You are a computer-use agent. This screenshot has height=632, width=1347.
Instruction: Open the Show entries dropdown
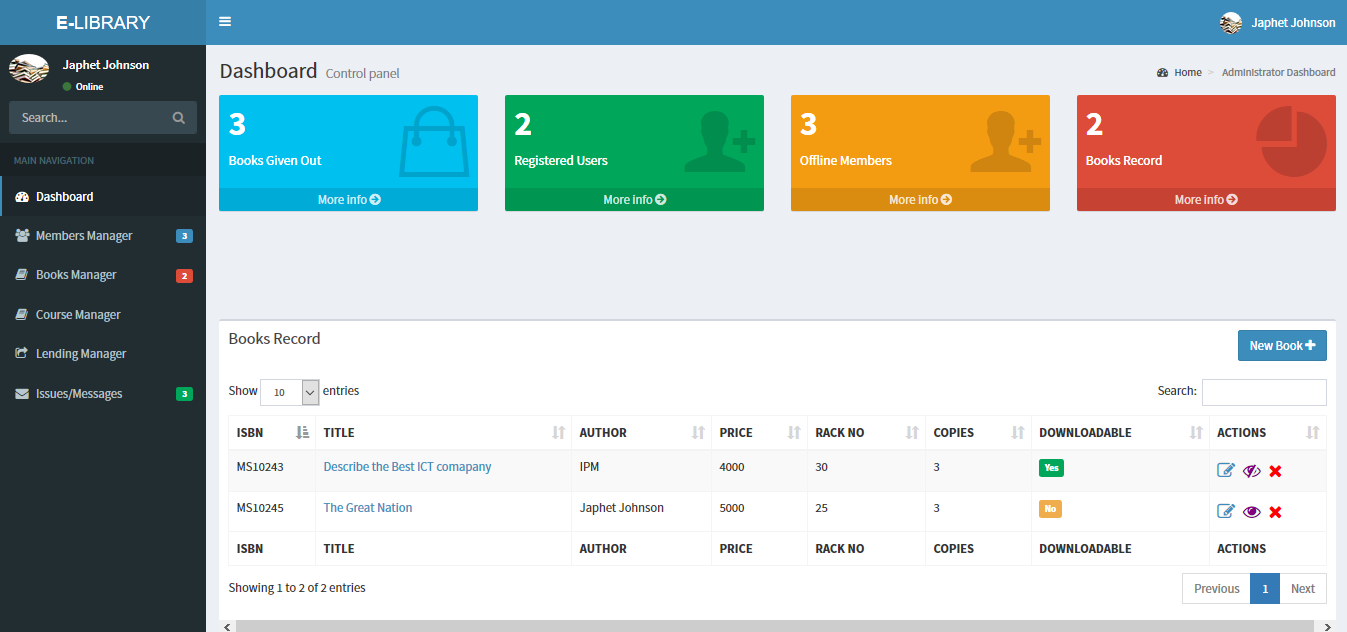pos(289,392)
